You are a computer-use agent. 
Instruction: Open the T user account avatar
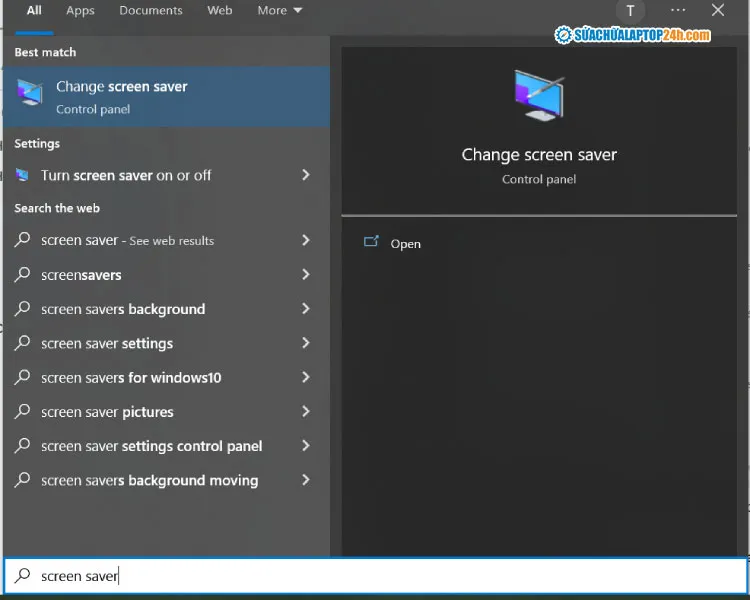click(630, 11)
